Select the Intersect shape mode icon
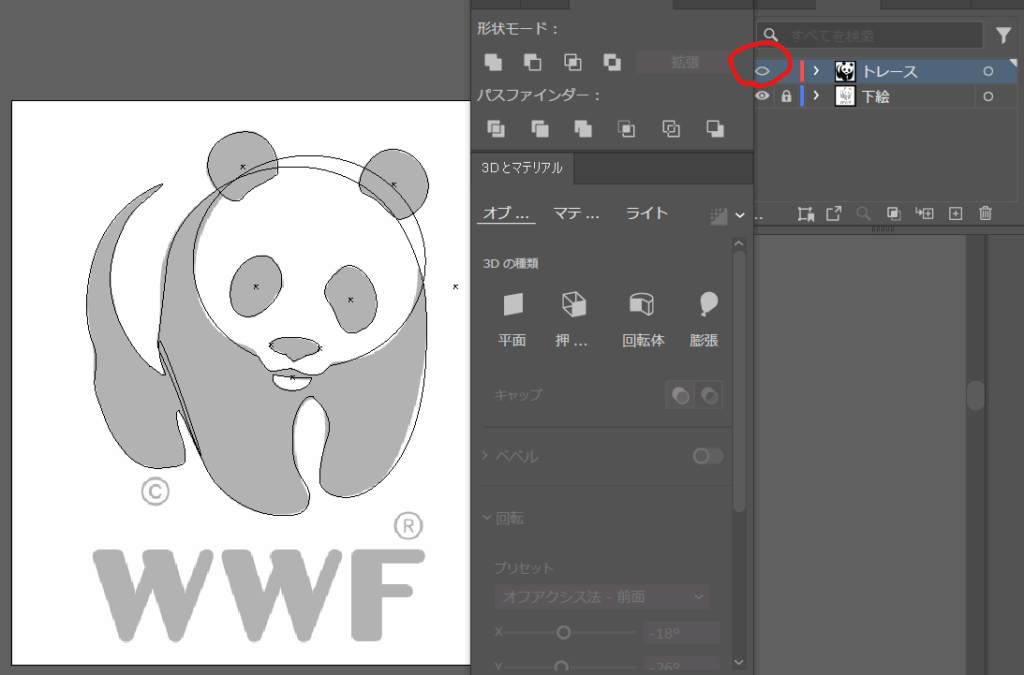 pos(573,62)
